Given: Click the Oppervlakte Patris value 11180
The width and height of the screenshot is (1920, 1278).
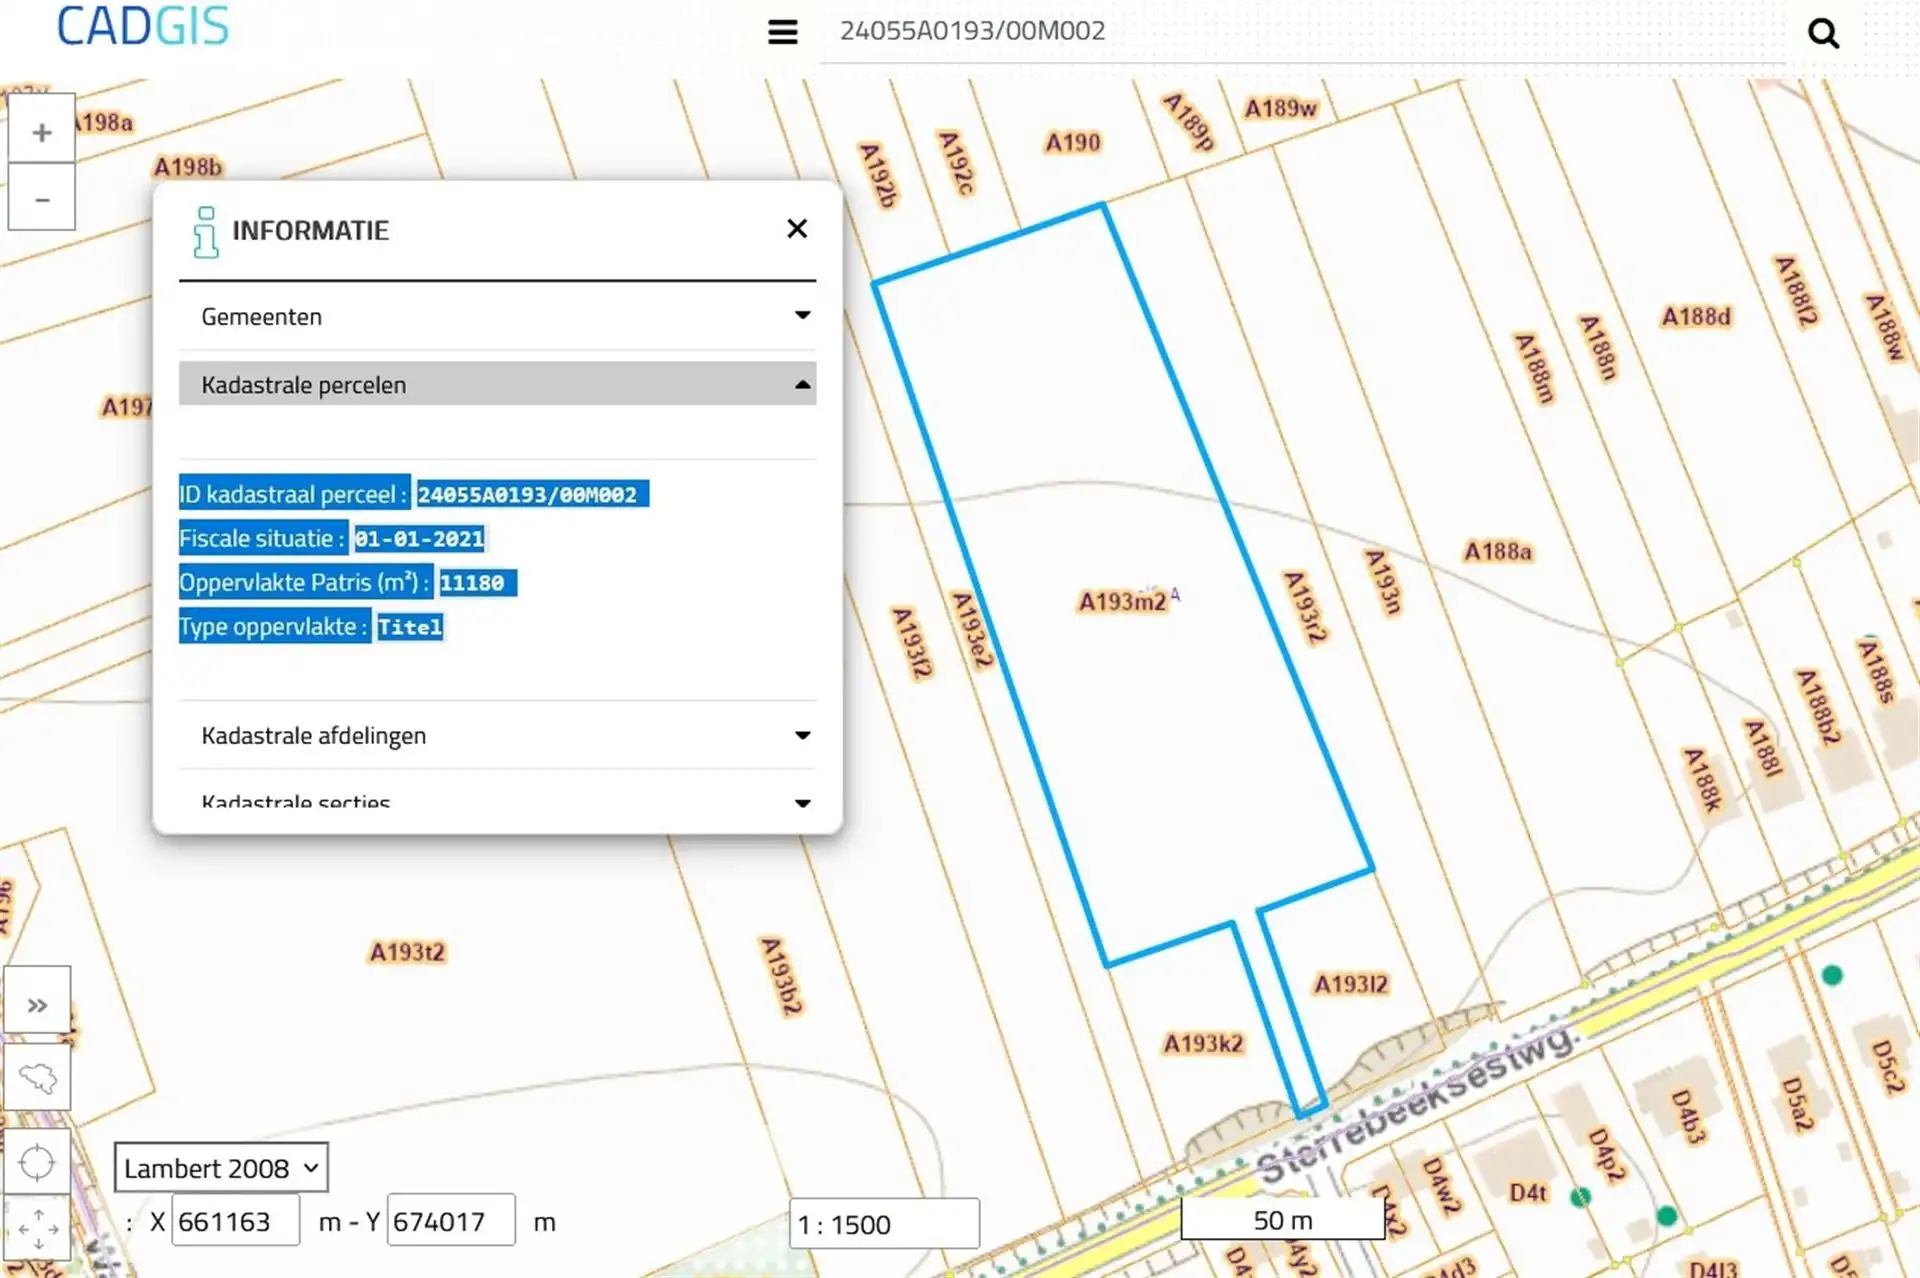Looking at the screenshot, I should [477, 582].
